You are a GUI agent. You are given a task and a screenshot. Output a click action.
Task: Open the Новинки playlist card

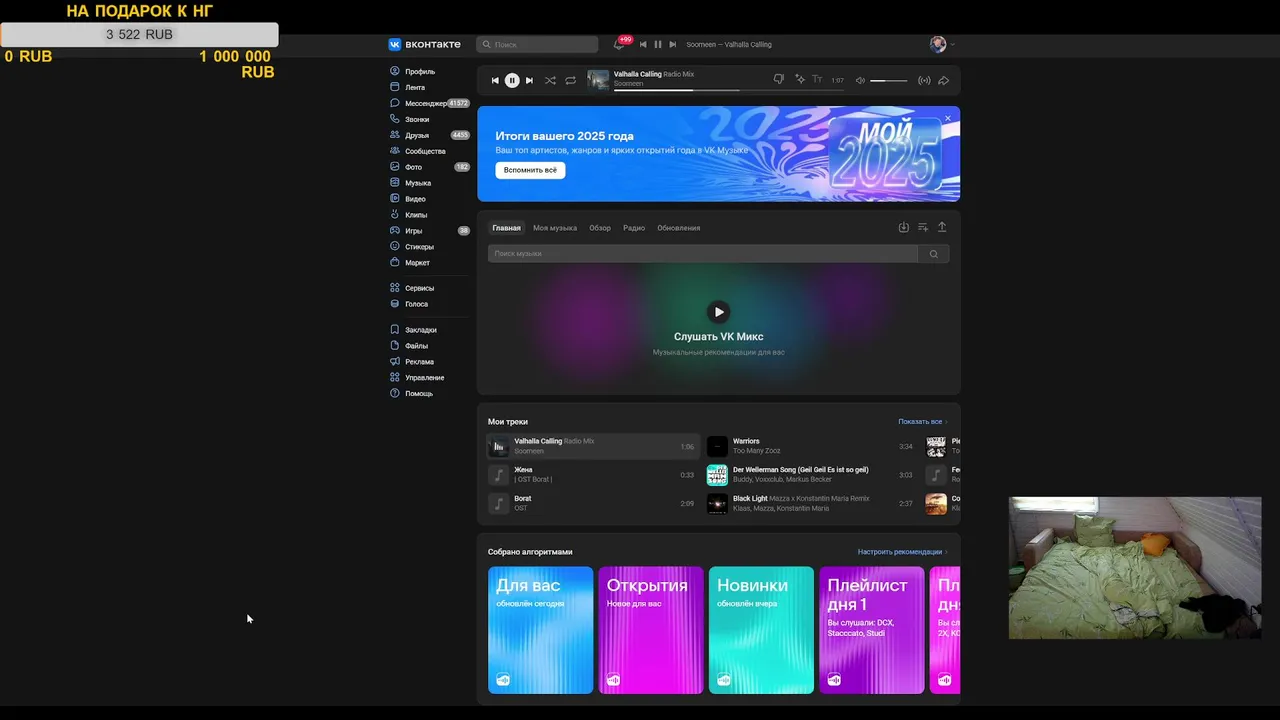[761, 630]
